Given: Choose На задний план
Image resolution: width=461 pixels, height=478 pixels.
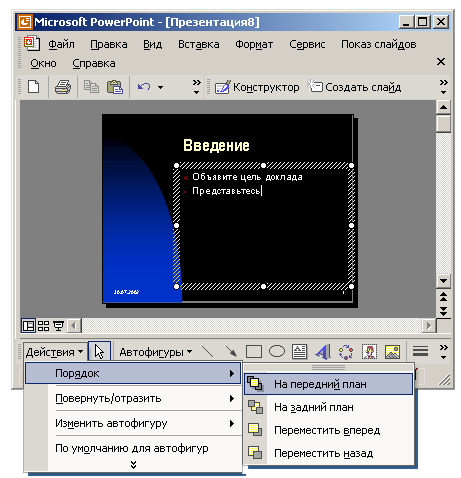Looking at the screenshot, I should point(329,407).
